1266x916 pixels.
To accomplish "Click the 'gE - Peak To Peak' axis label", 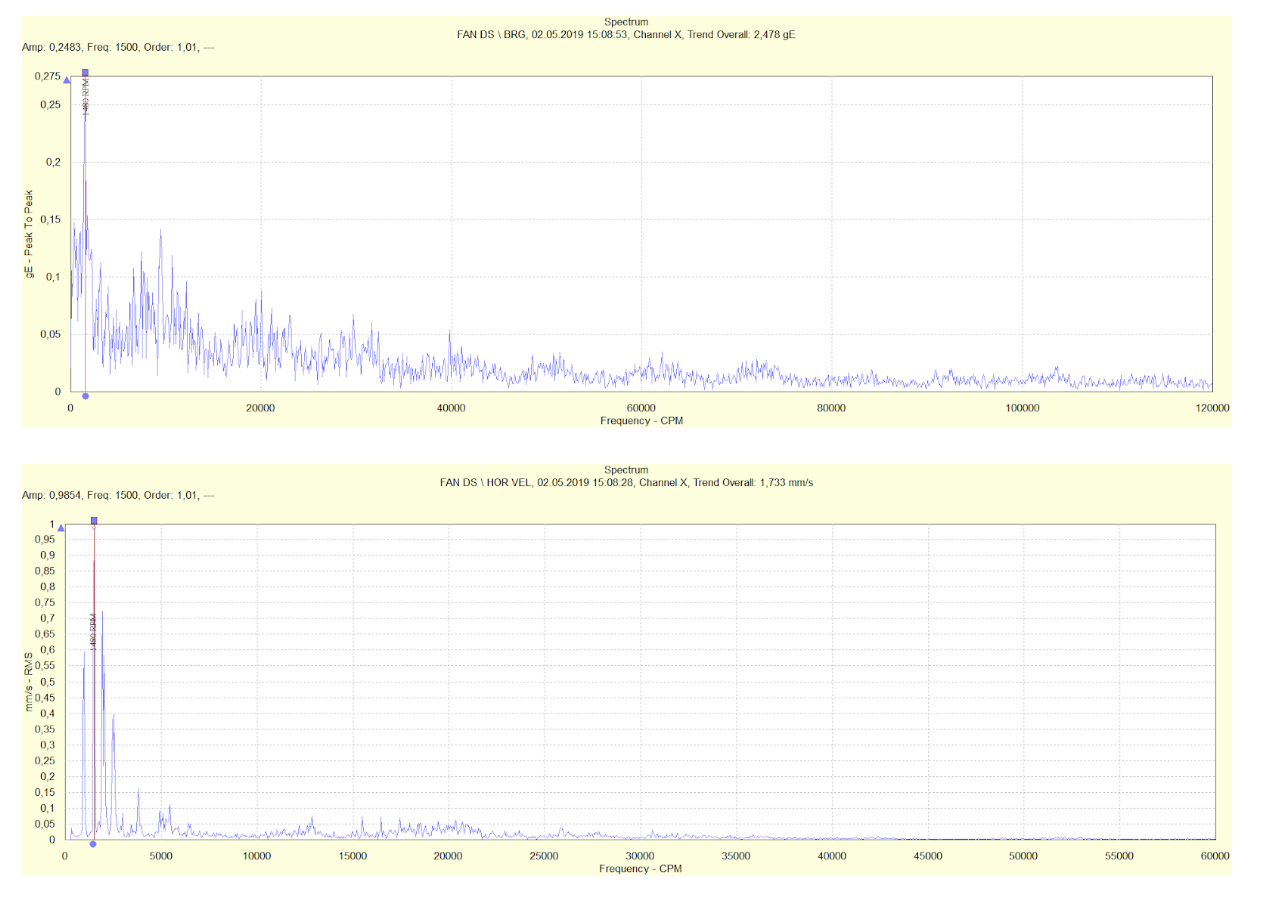I will point(32,233).
